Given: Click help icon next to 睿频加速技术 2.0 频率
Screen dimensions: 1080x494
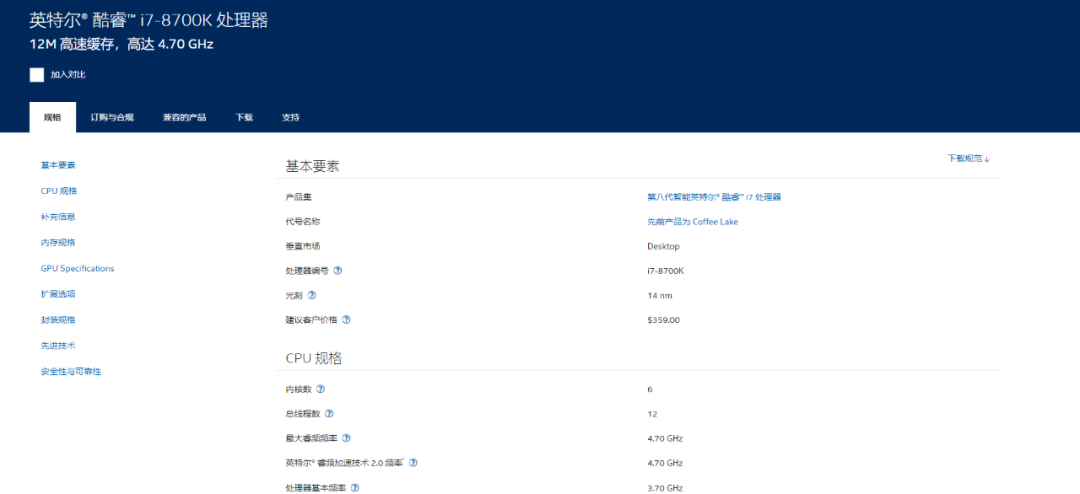Looking at the screenshot, I should tap(413, 463).
